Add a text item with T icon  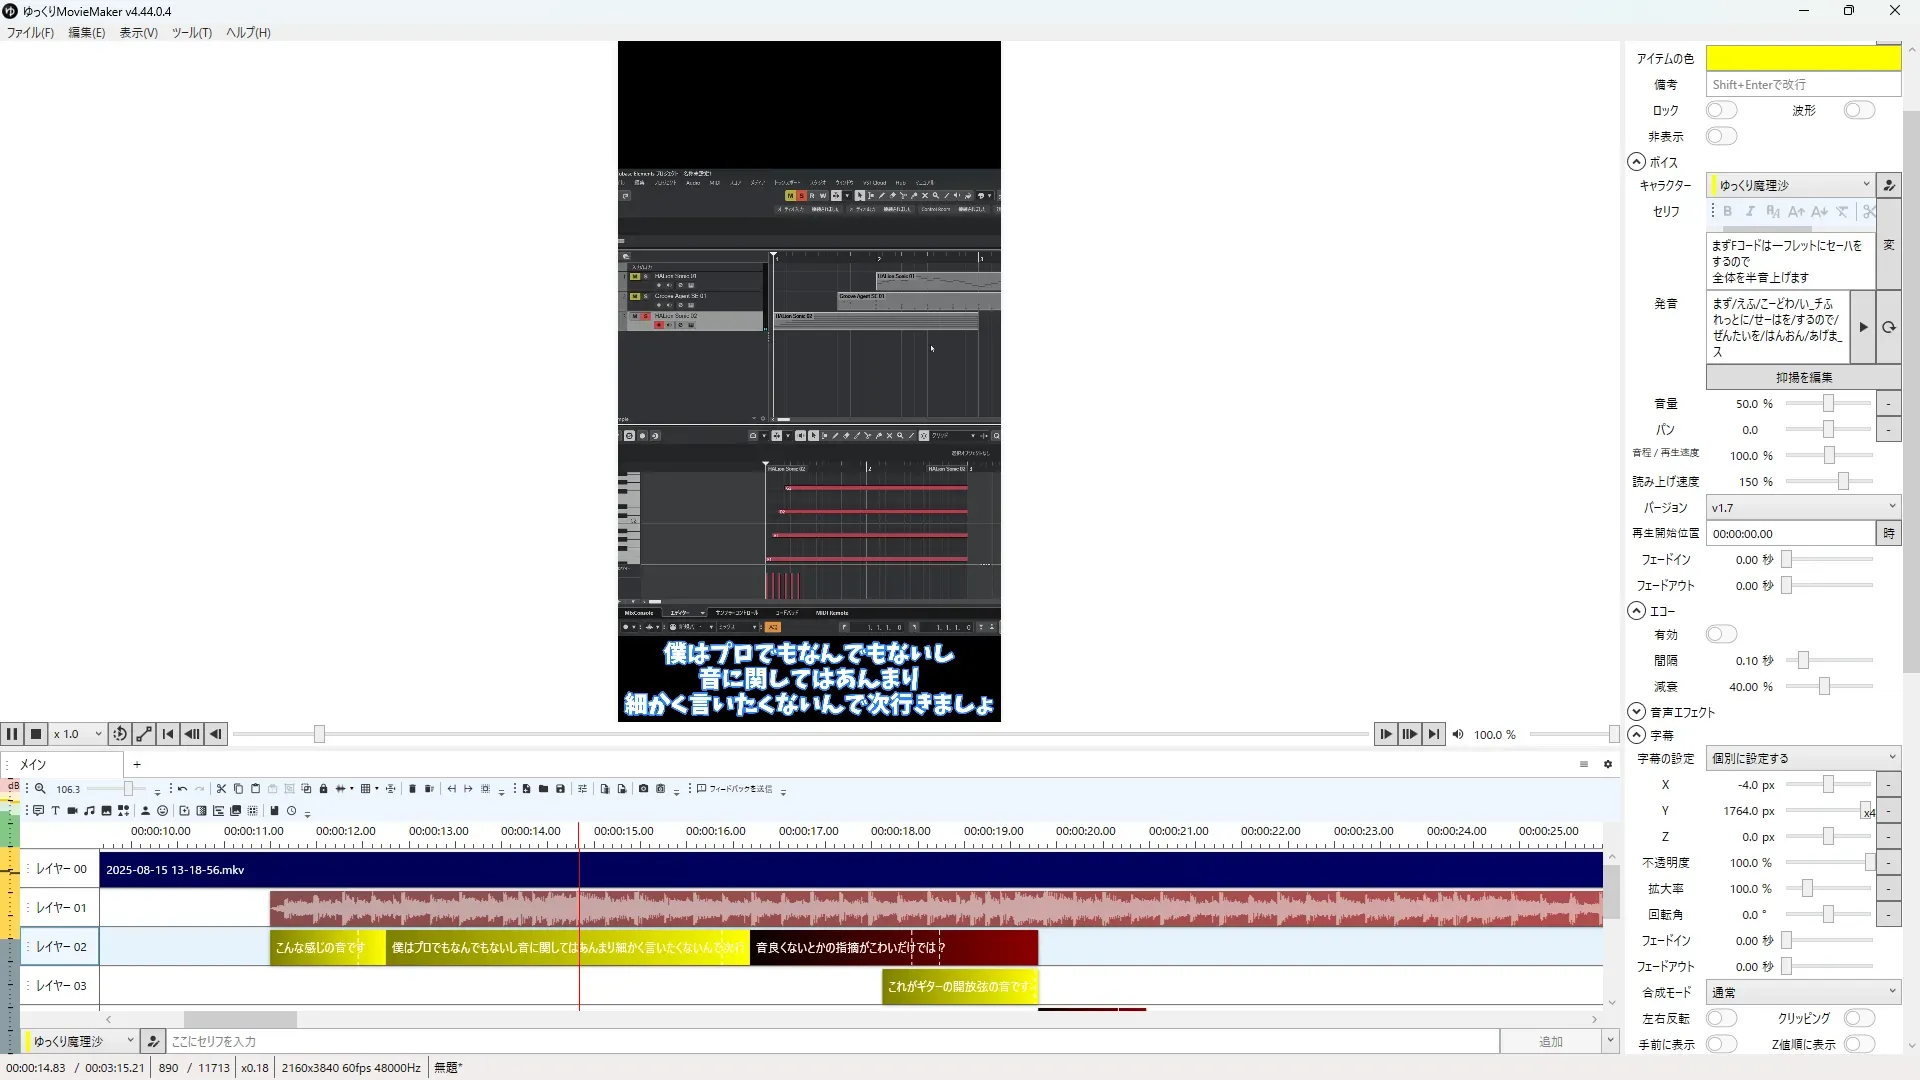click(55, 811)
